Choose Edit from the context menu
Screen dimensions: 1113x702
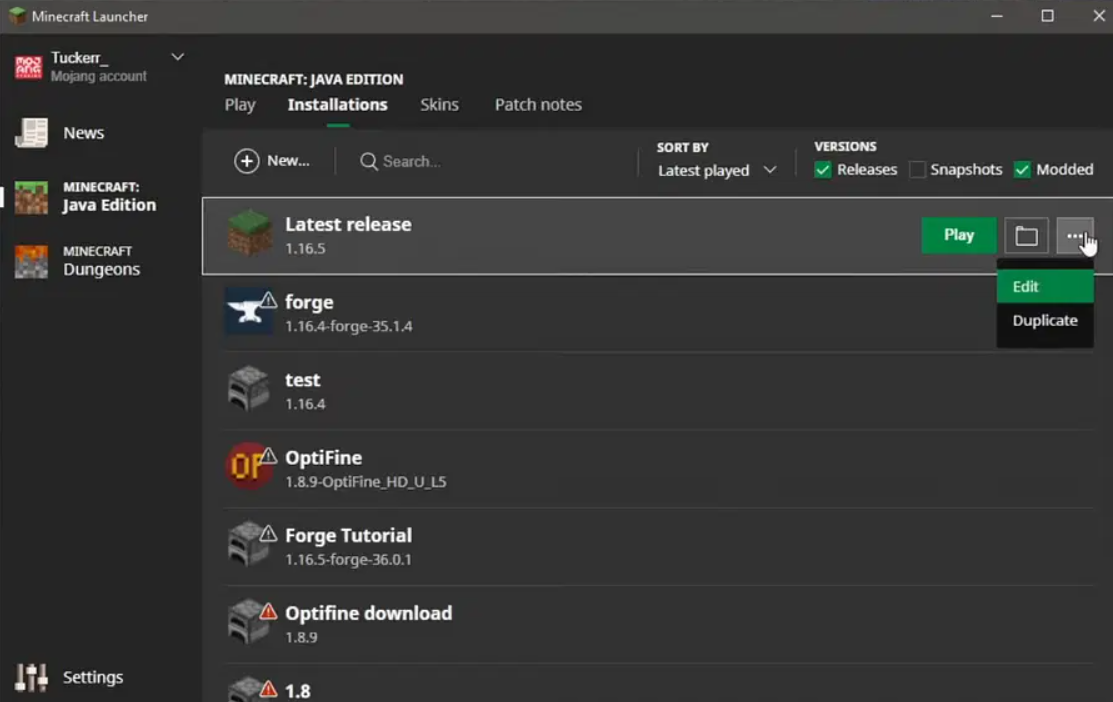1045,286
